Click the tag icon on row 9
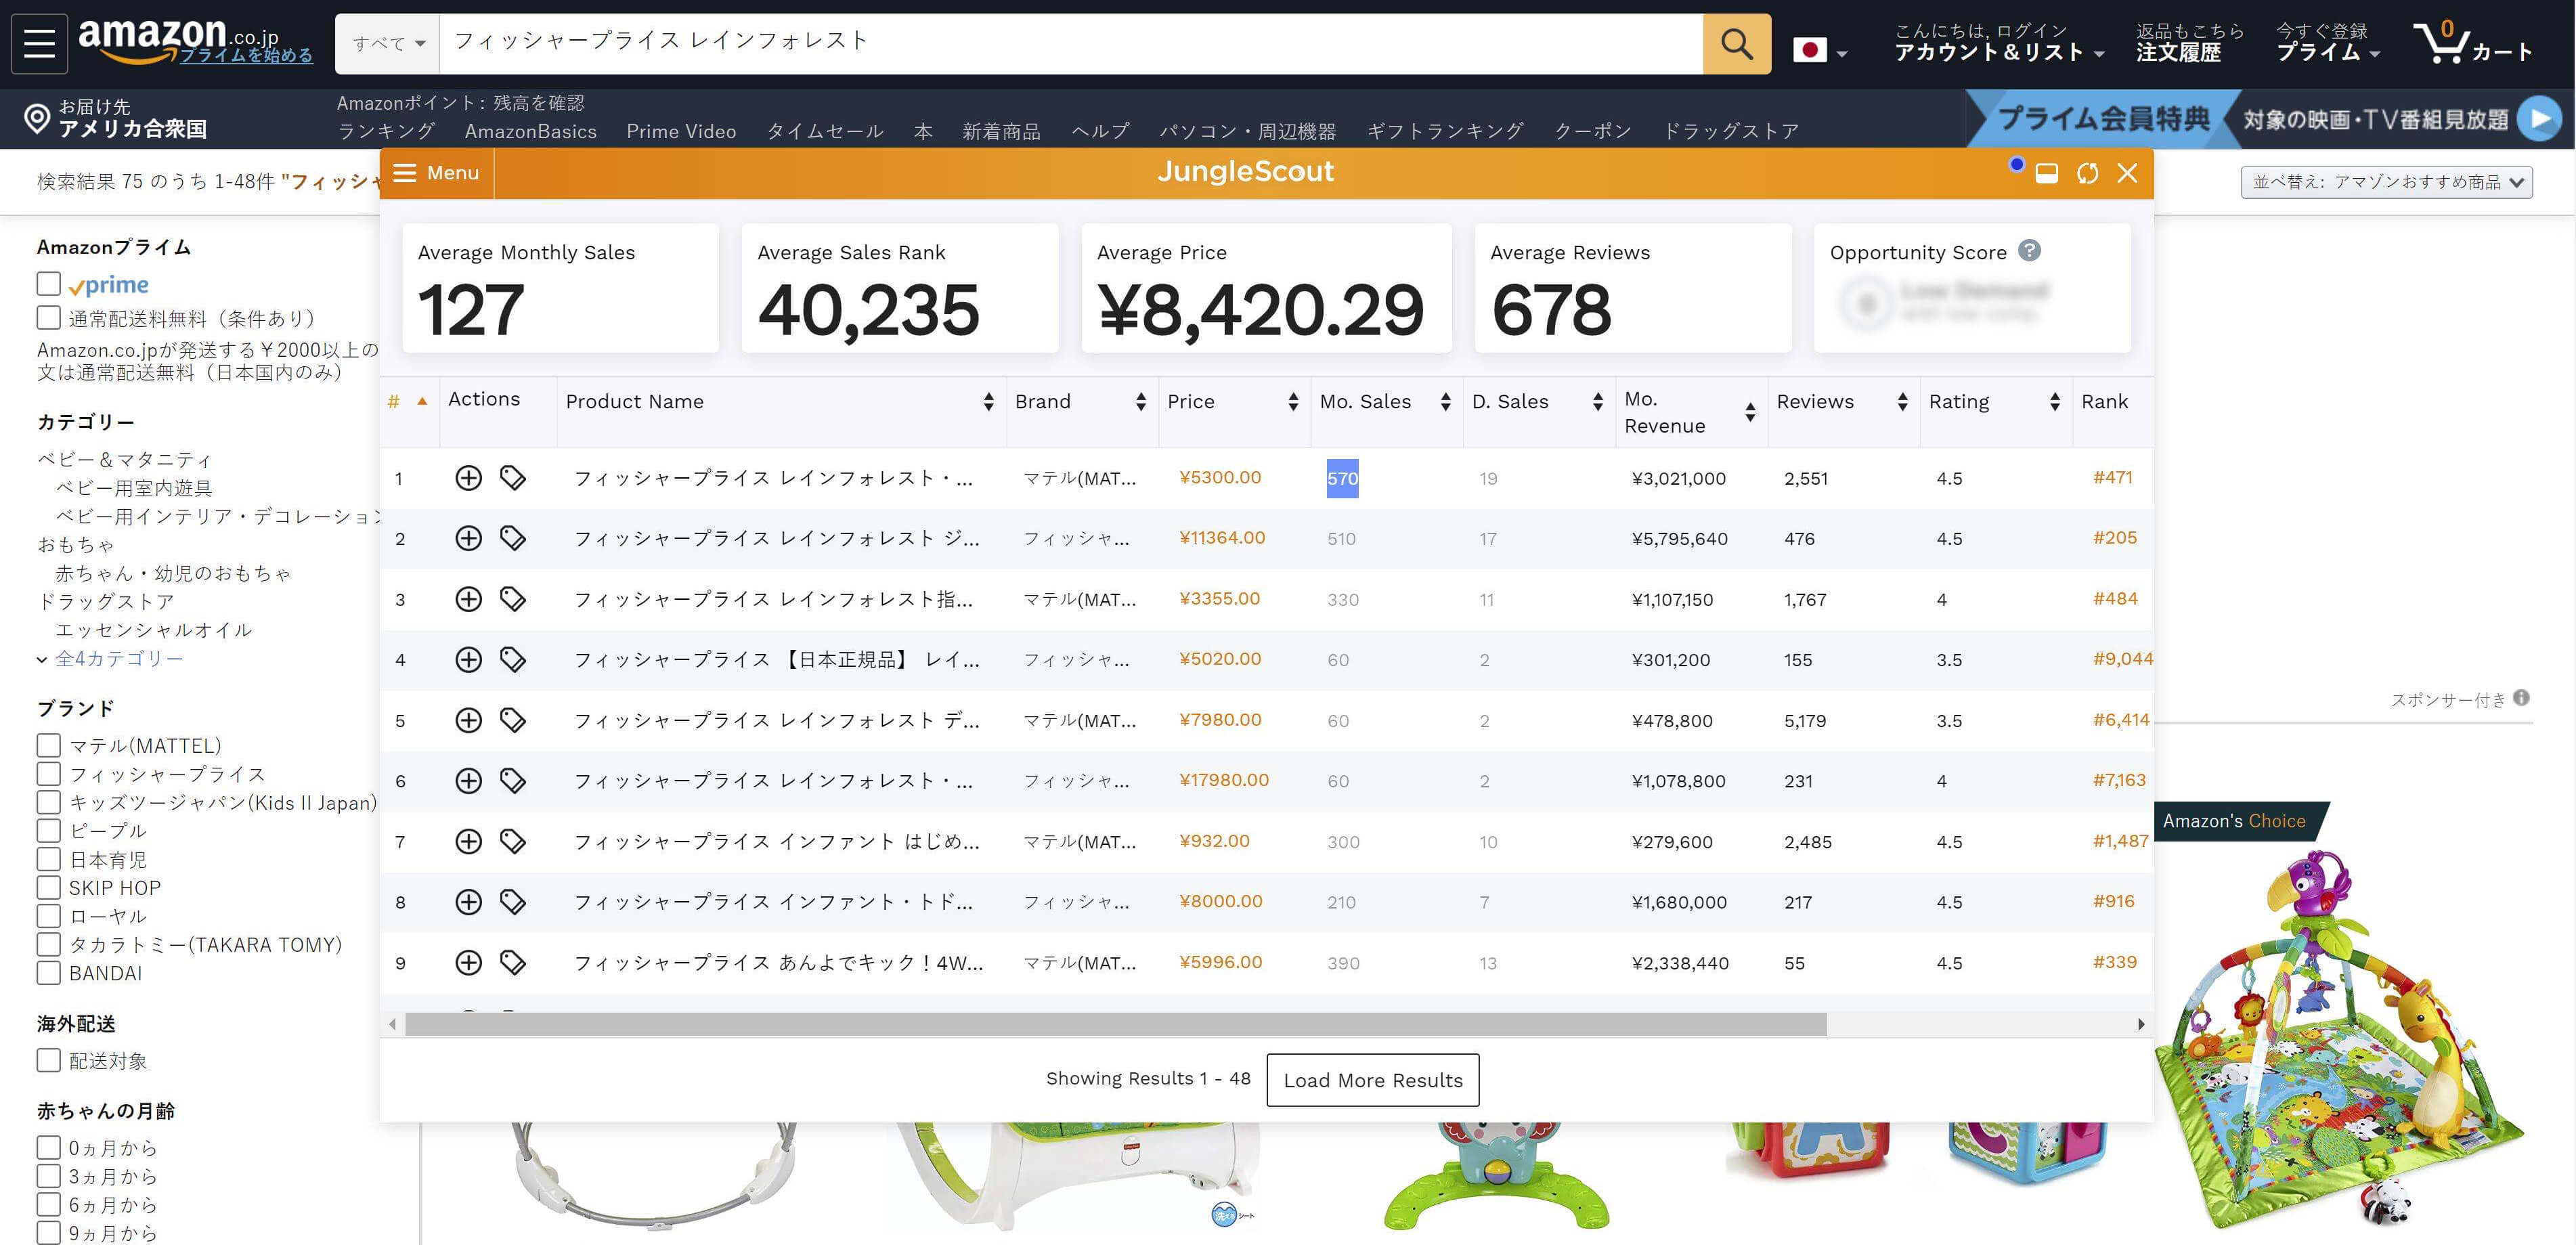This screenshot has width=2576, height=1245. click(x=513, y=962)
